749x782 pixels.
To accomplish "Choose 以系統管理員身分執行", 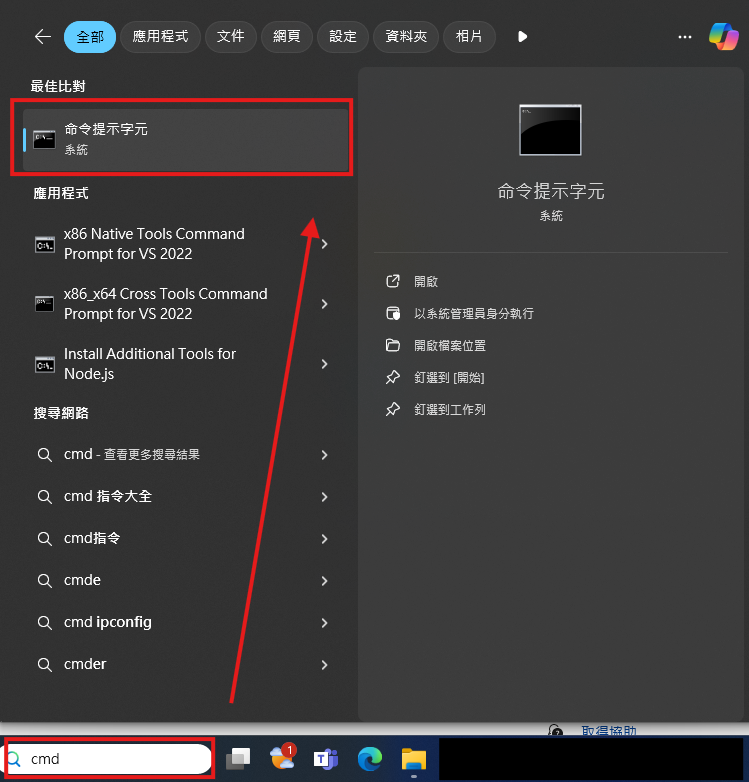I will tap(474, 314).
